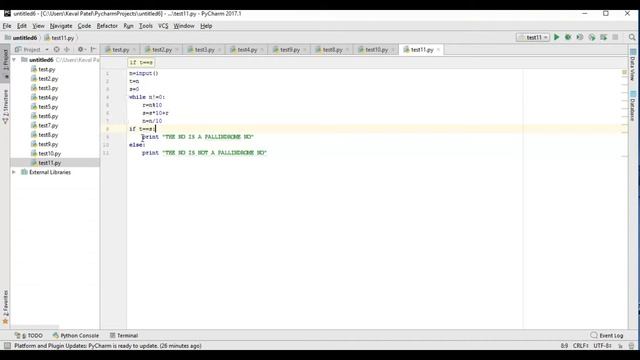Close the test10.py editor tab

393,50
